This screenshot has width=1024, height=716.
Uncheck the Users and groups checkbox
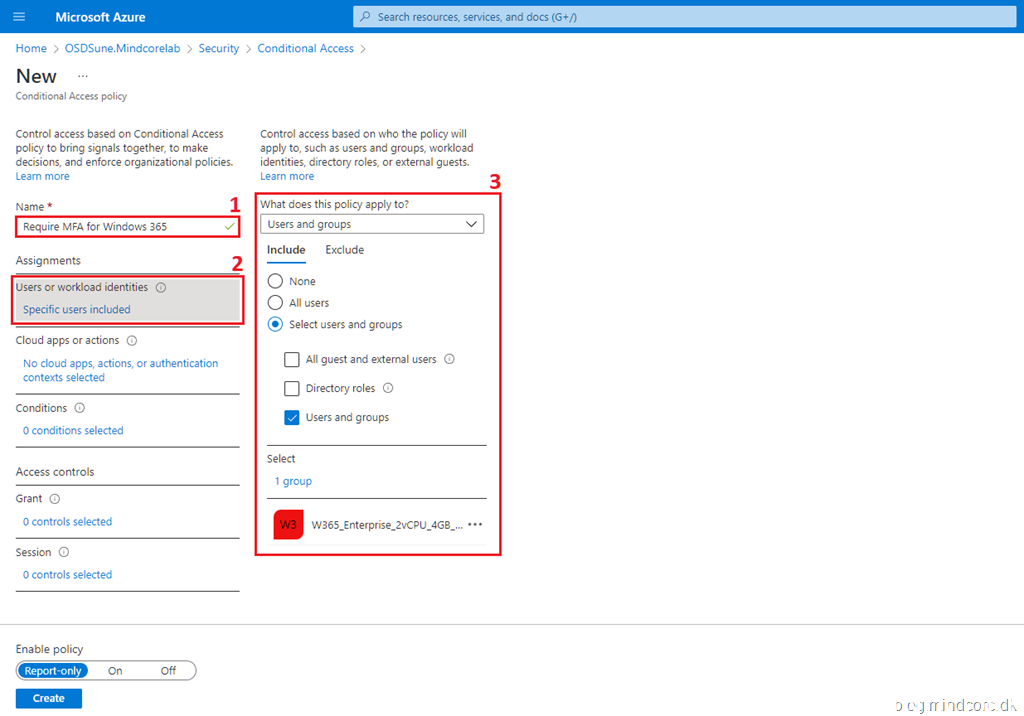292,418
